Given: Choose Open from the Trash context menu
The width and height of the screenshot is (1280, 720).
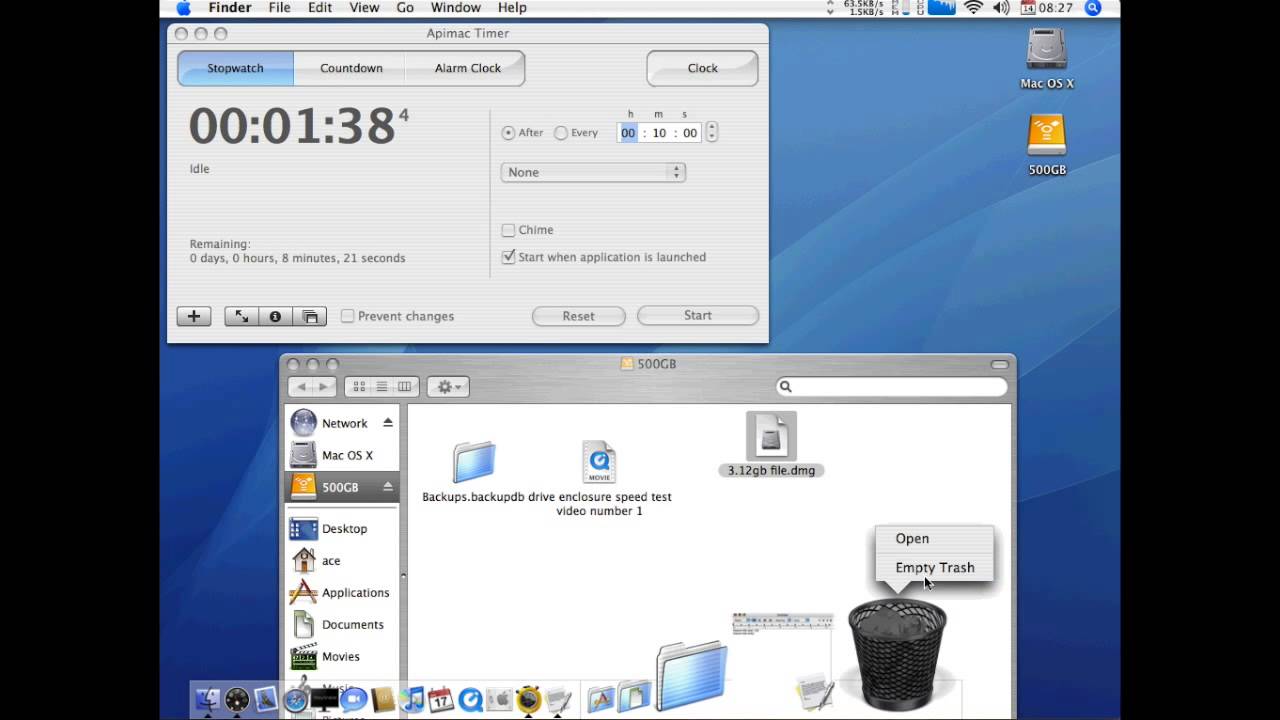Looking at the screenshot, I should coord(935,538).
